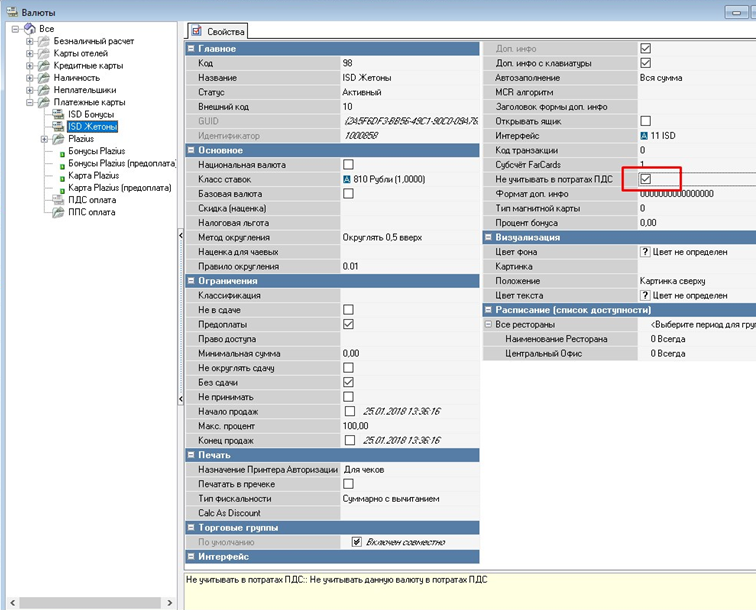Collapse the Платежные карты tree node
The image size is (756, 610).
pyautogui.click(x=30, y=102)
